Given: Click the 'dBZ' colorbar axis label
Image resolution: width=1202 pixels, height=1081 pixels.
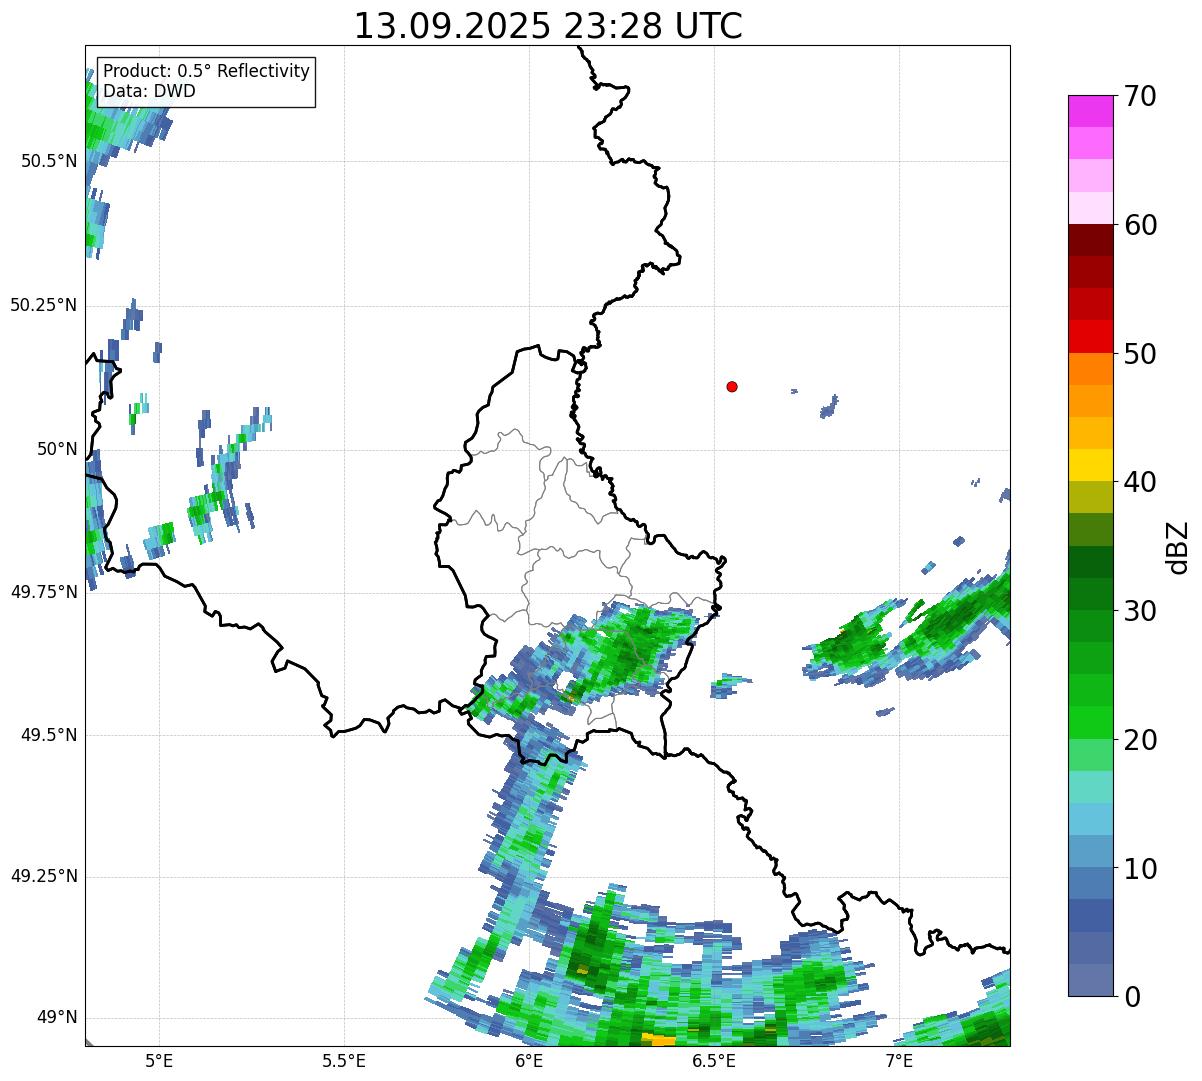Looking at the screenshot, I should point(1178,546).
